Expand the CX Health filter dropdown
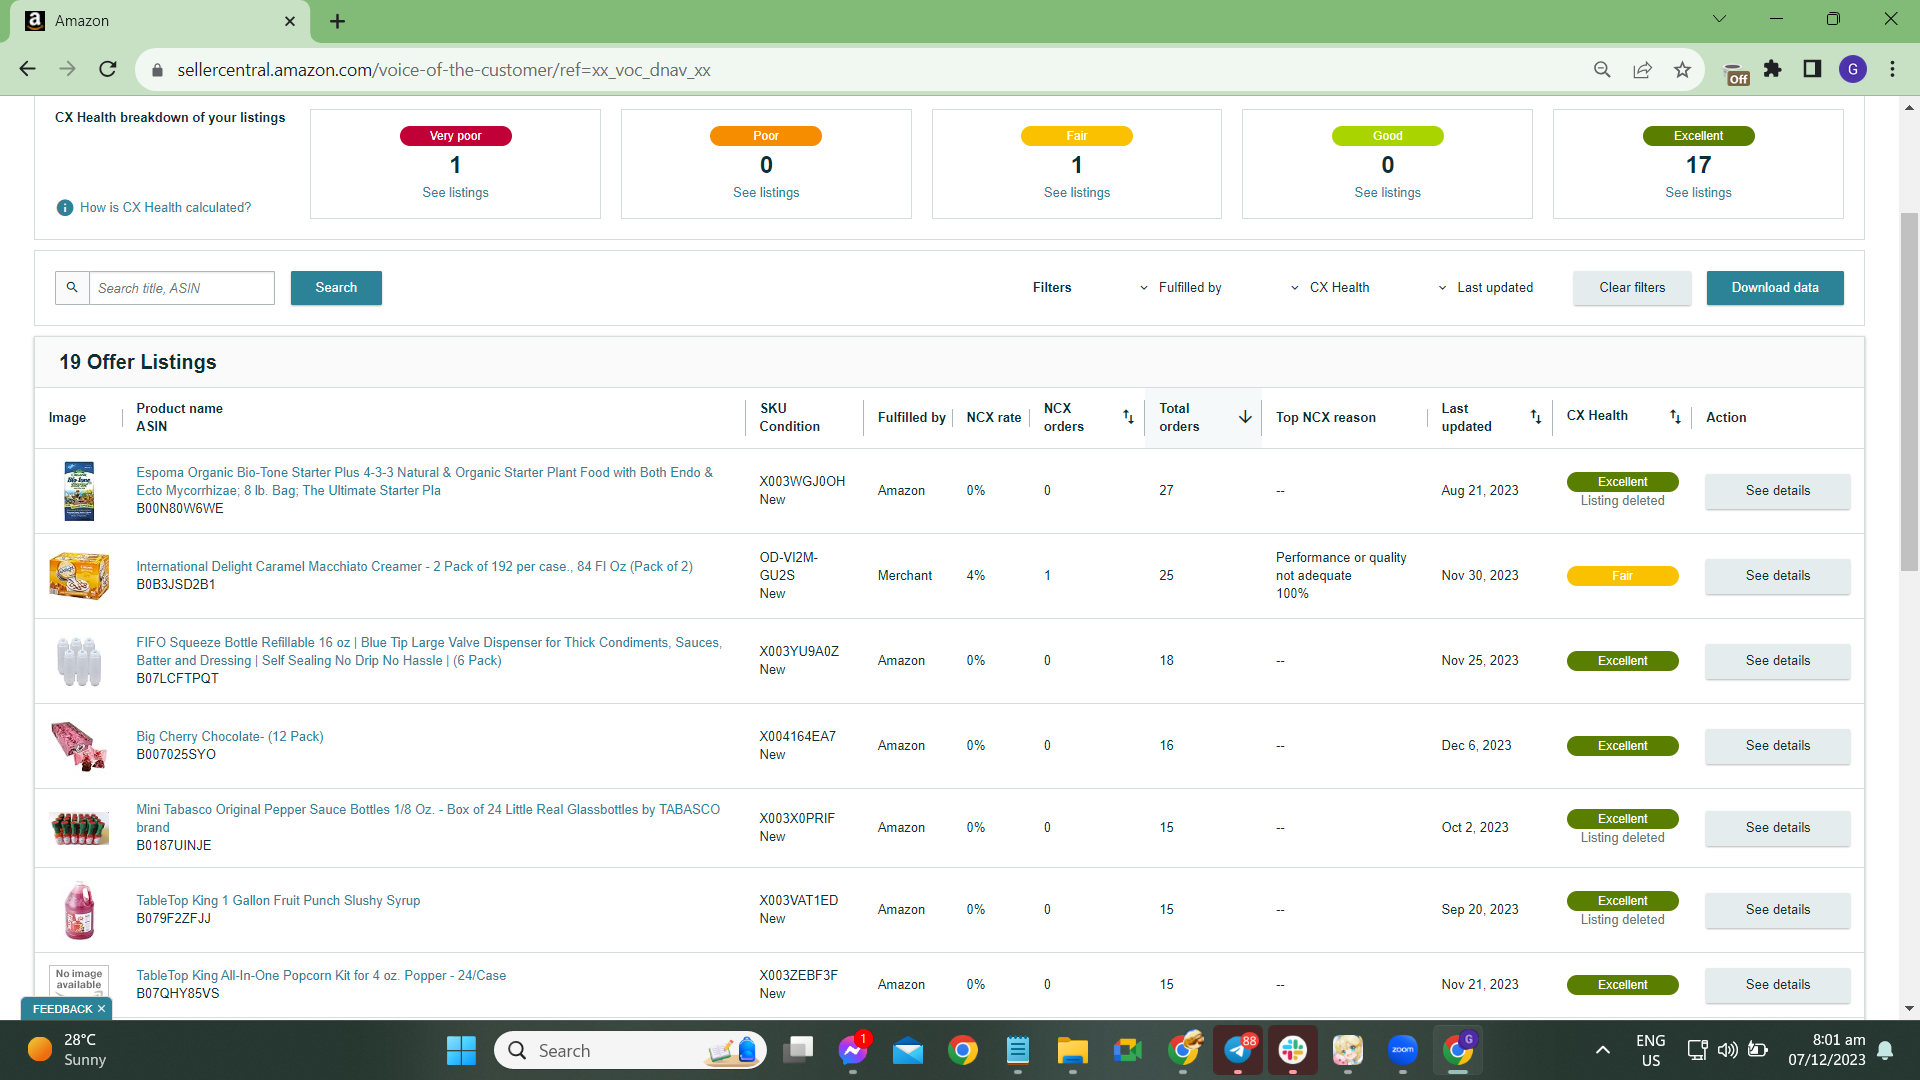Image resolution: width=1920 pixels, height=1080 pixels. [x=1330, y=288]
